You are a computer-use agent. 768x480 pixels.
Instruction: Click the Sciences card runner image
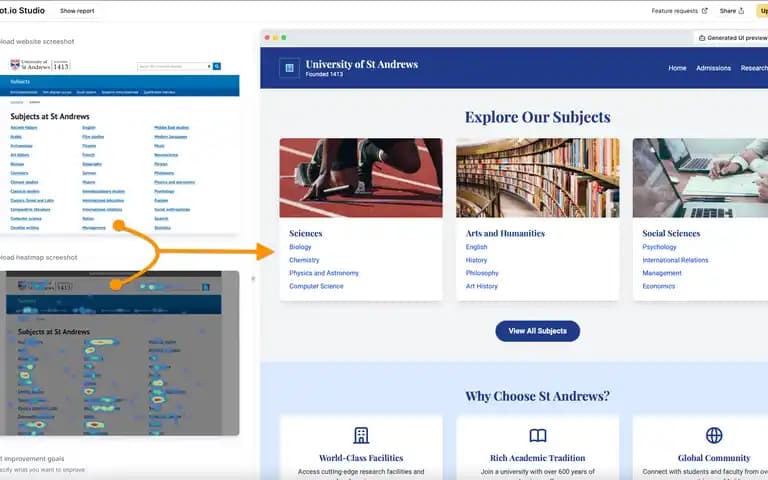point(361,178)
